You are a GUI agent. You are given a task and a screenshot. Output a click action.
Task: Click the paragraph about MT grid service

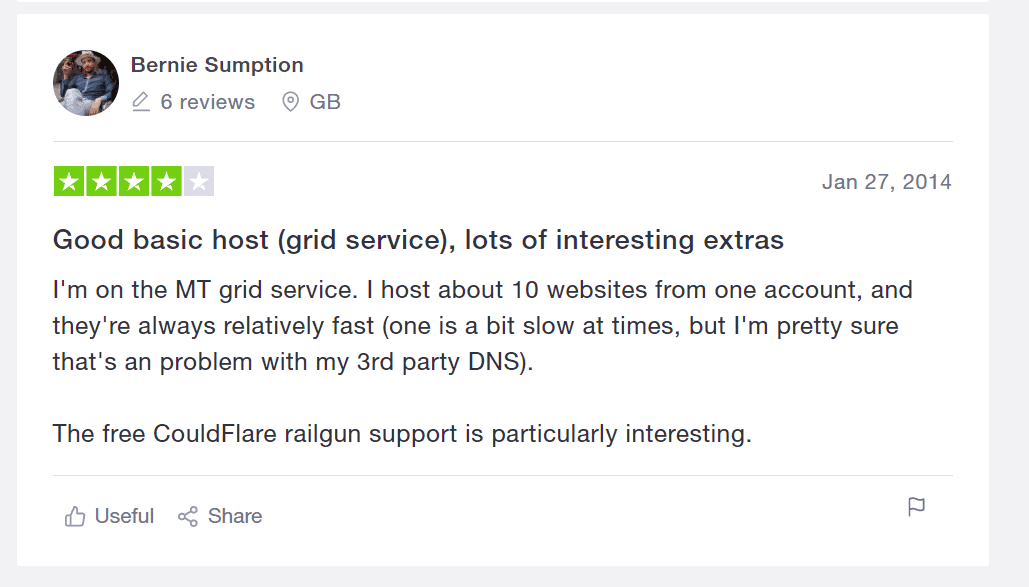pyautogui.click(x=482, y=326)
